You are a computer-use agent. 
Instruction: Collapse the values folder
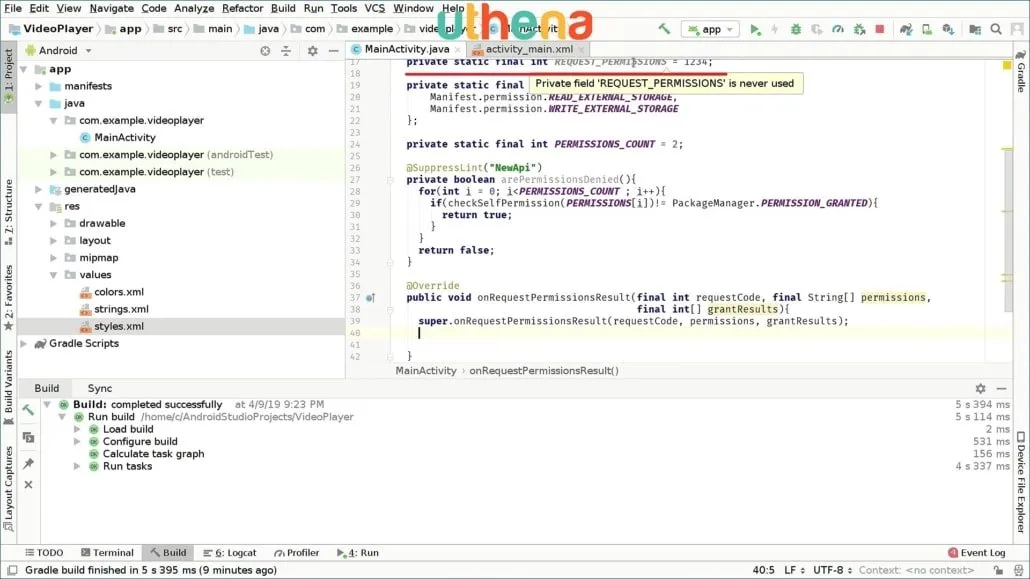[53, 275]
